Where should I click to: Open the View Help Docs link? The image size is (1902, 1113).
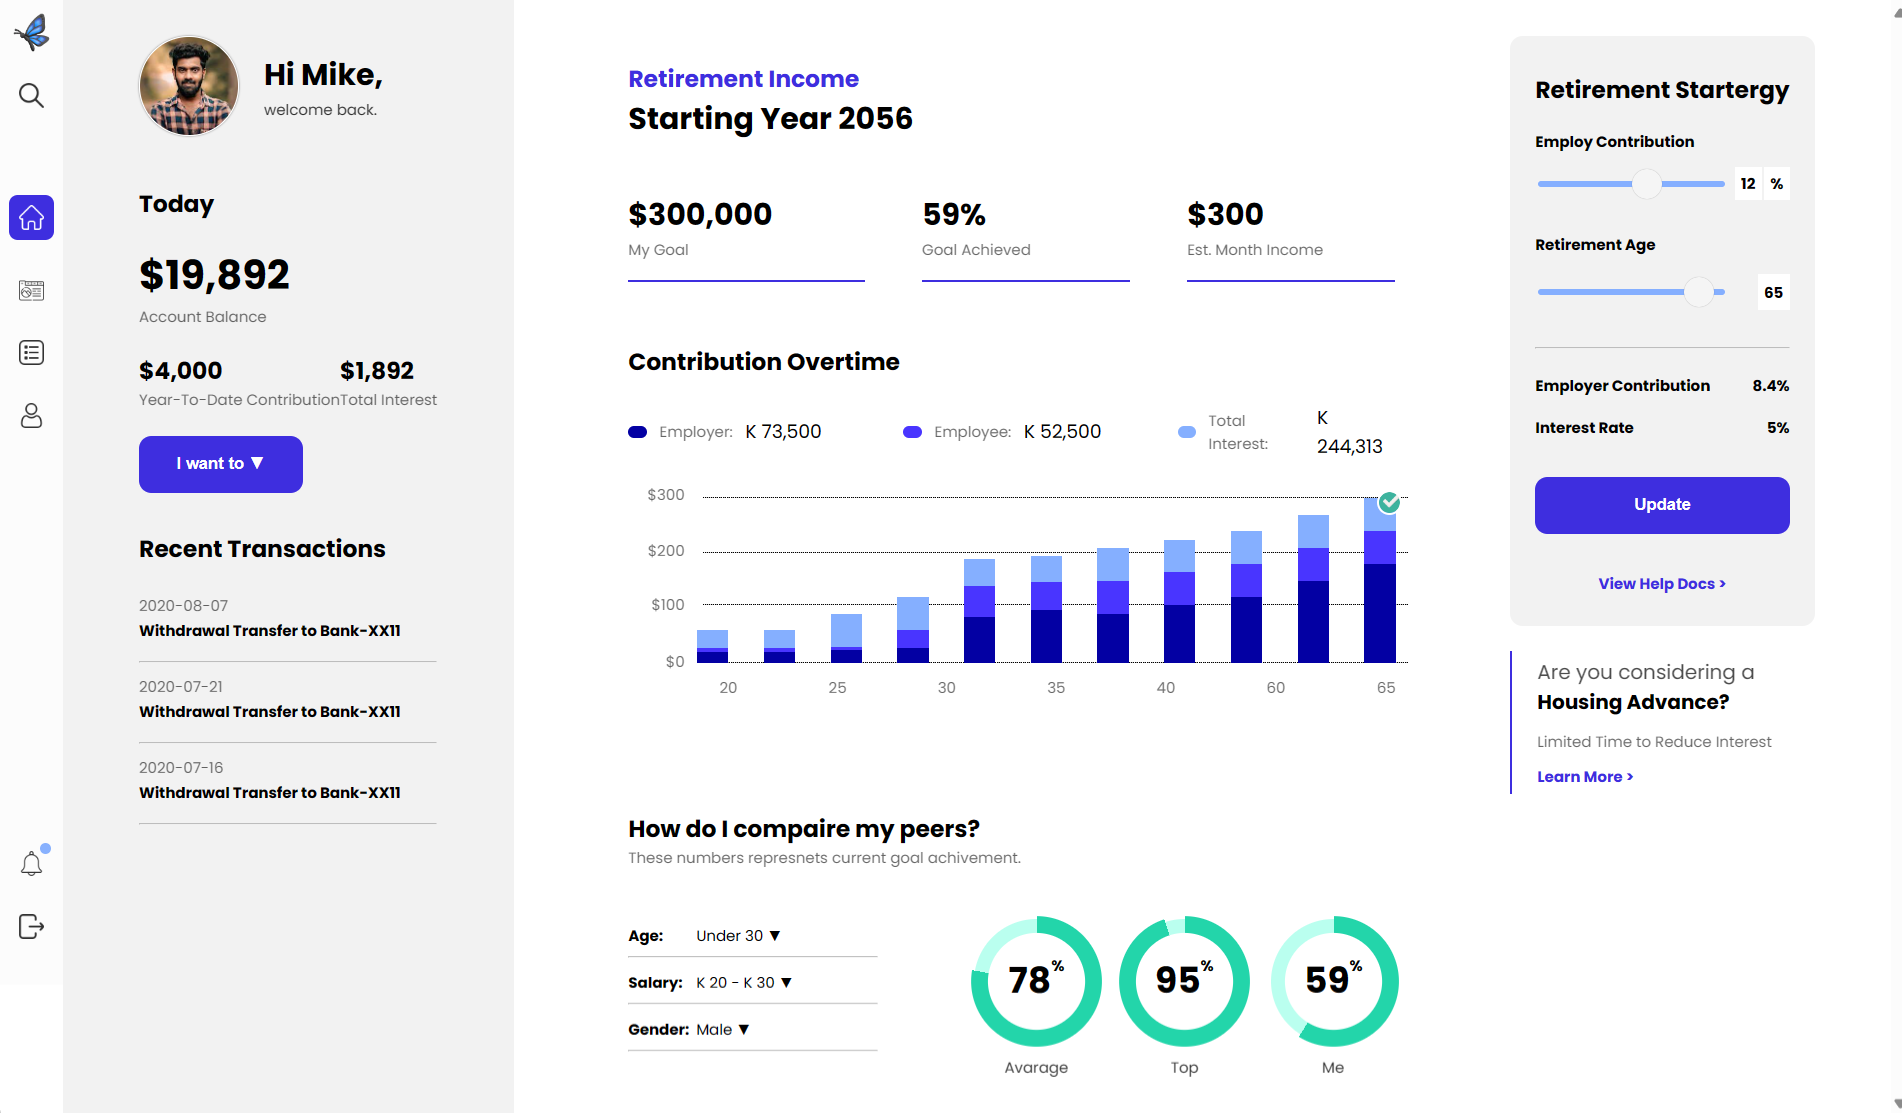(x=1661, y=584)
